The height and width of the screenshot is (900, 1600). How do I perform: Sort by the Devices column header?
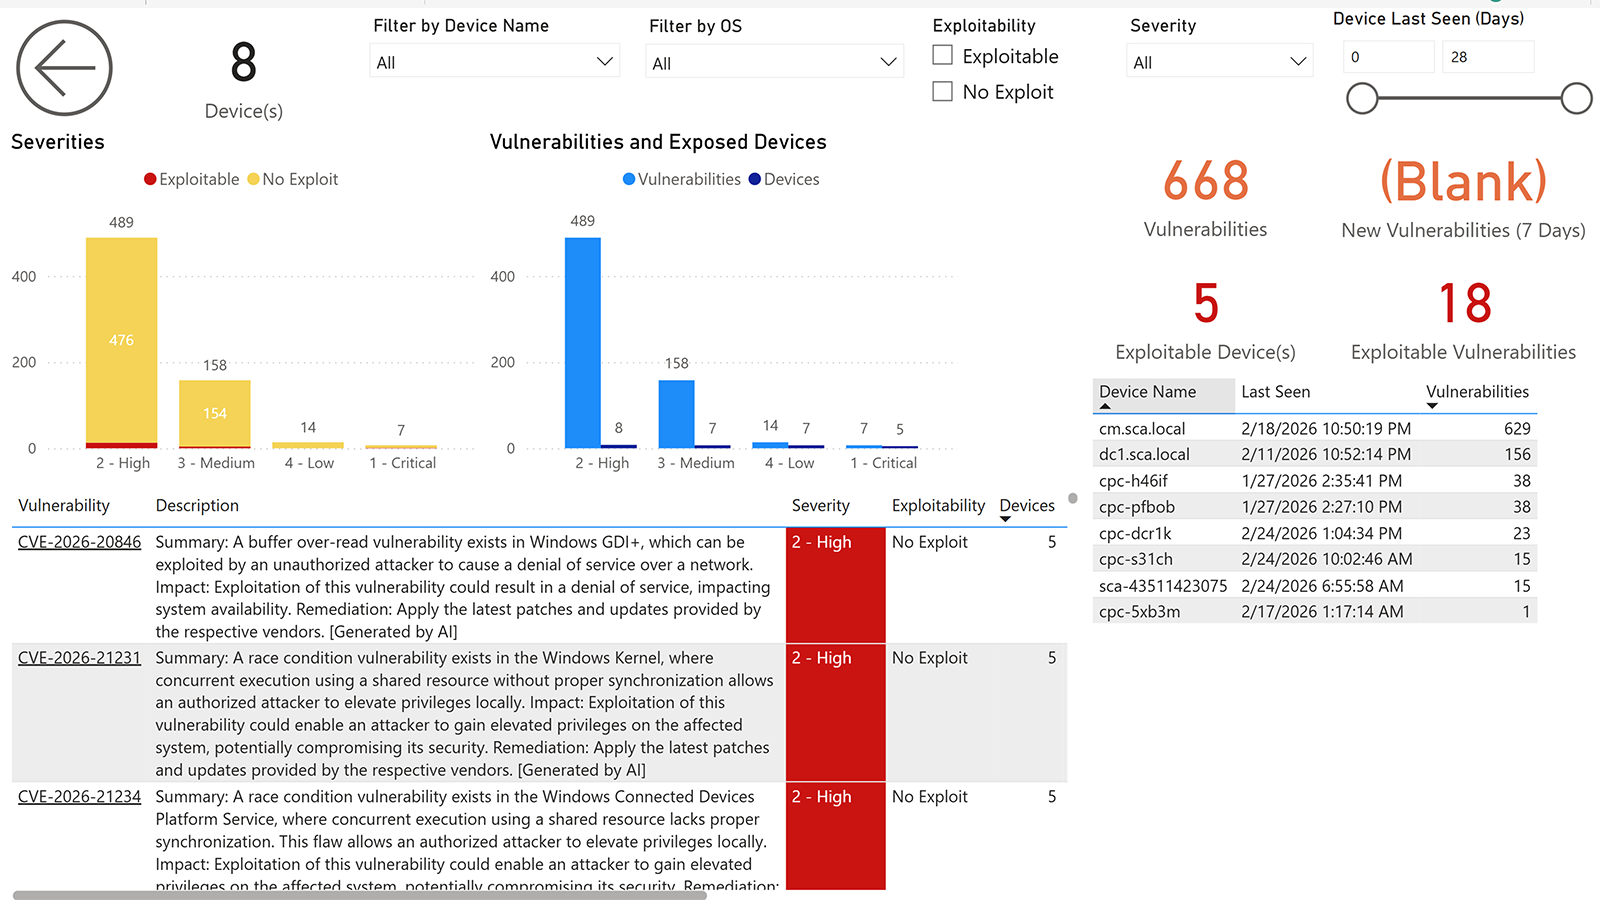click(x=1027, y=506)
